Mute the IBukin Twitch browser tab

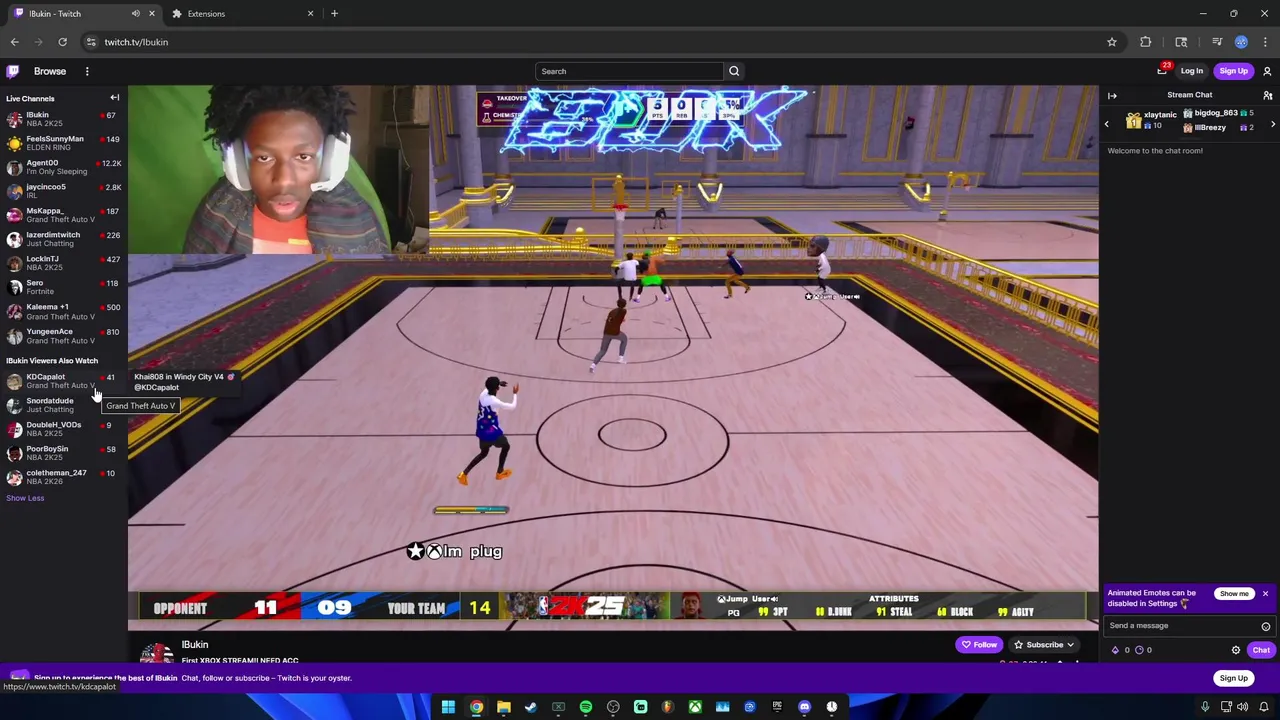pos(135,14)
